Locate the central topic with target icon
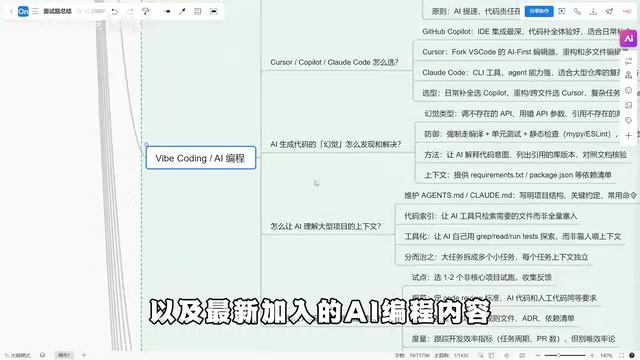This screenshot has height=360, width=640. click(x=507, y=356)
